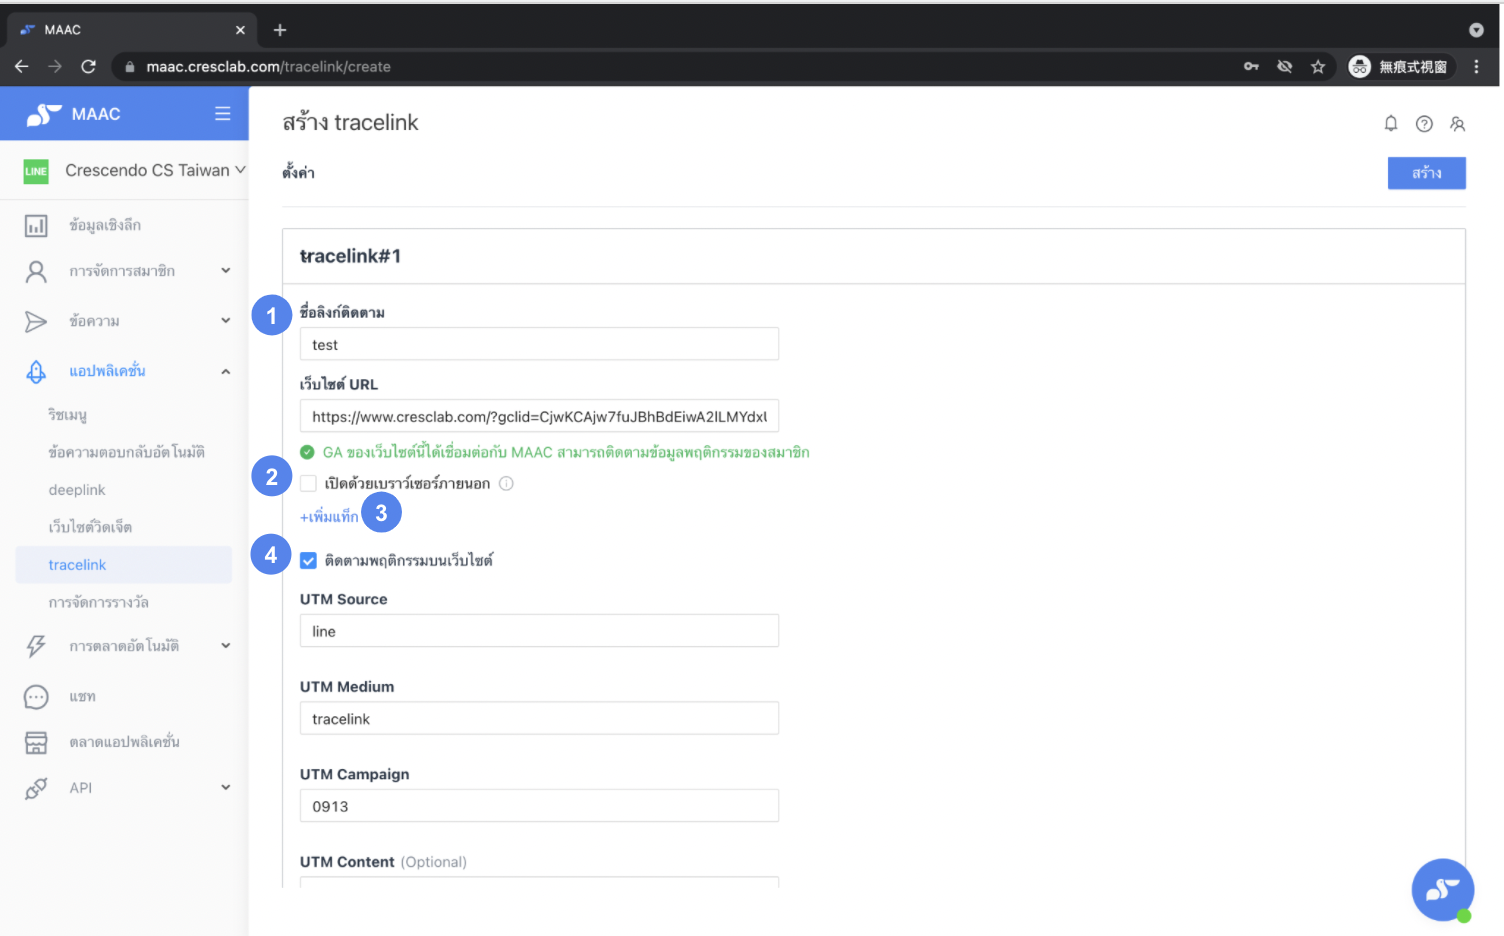This screenshot has height=936, width=1504.
Task: Open the ข้อความ messages paper-plane icon
Action: 36,321
